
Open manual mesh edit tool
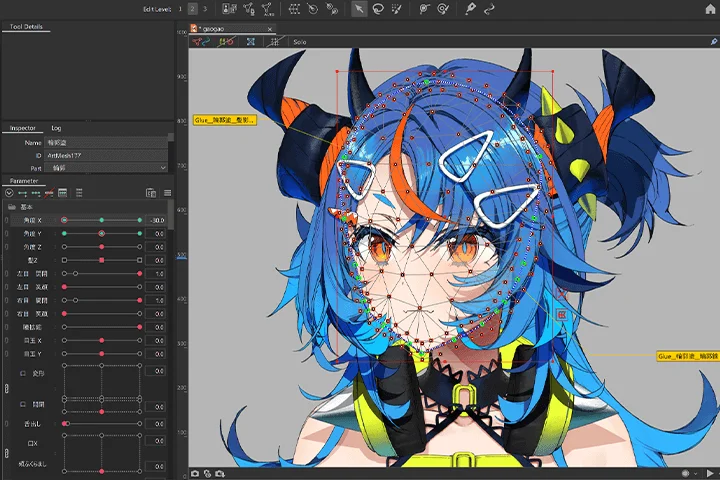[x=248, y=9]
